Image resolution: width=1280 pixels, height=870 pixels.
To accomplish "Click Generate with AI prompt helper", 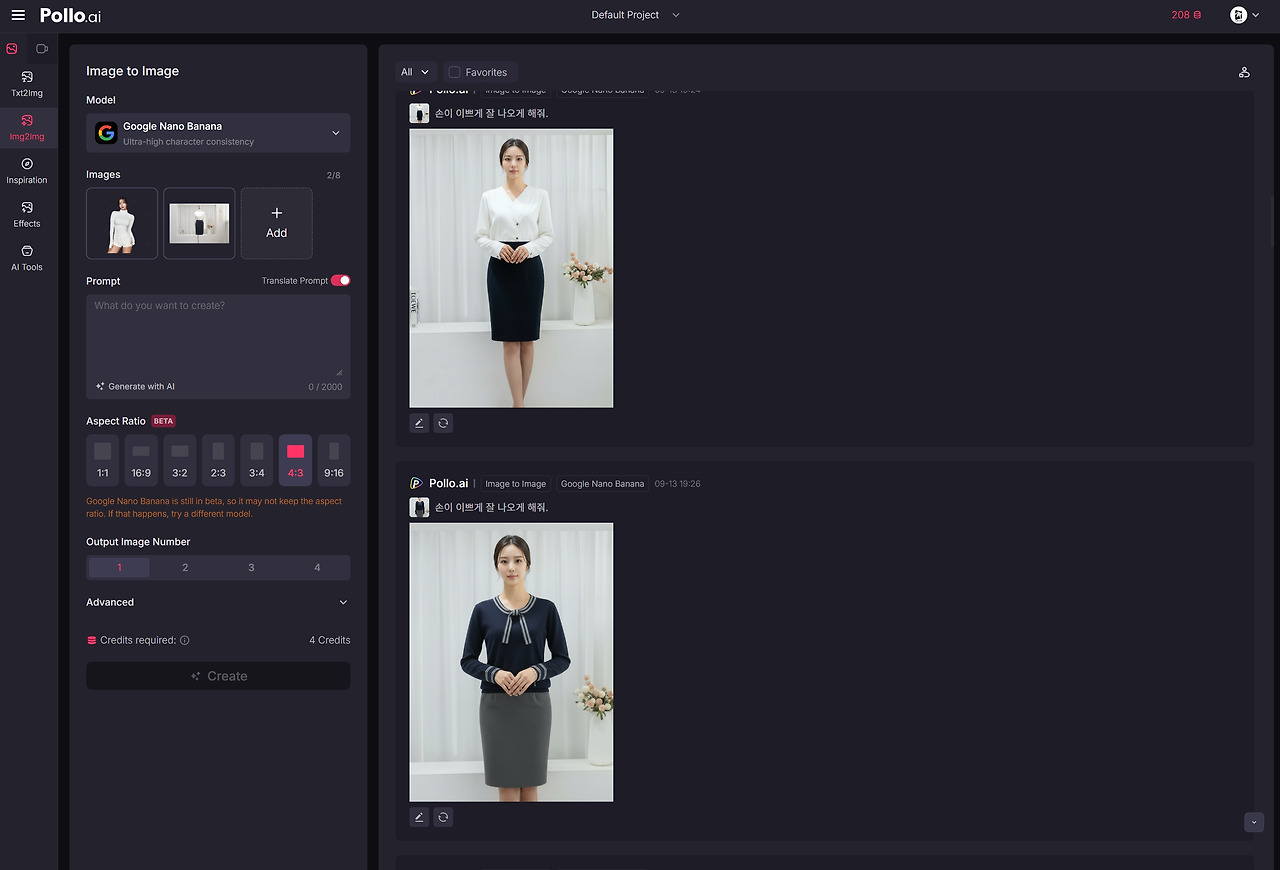I will 135,386.
